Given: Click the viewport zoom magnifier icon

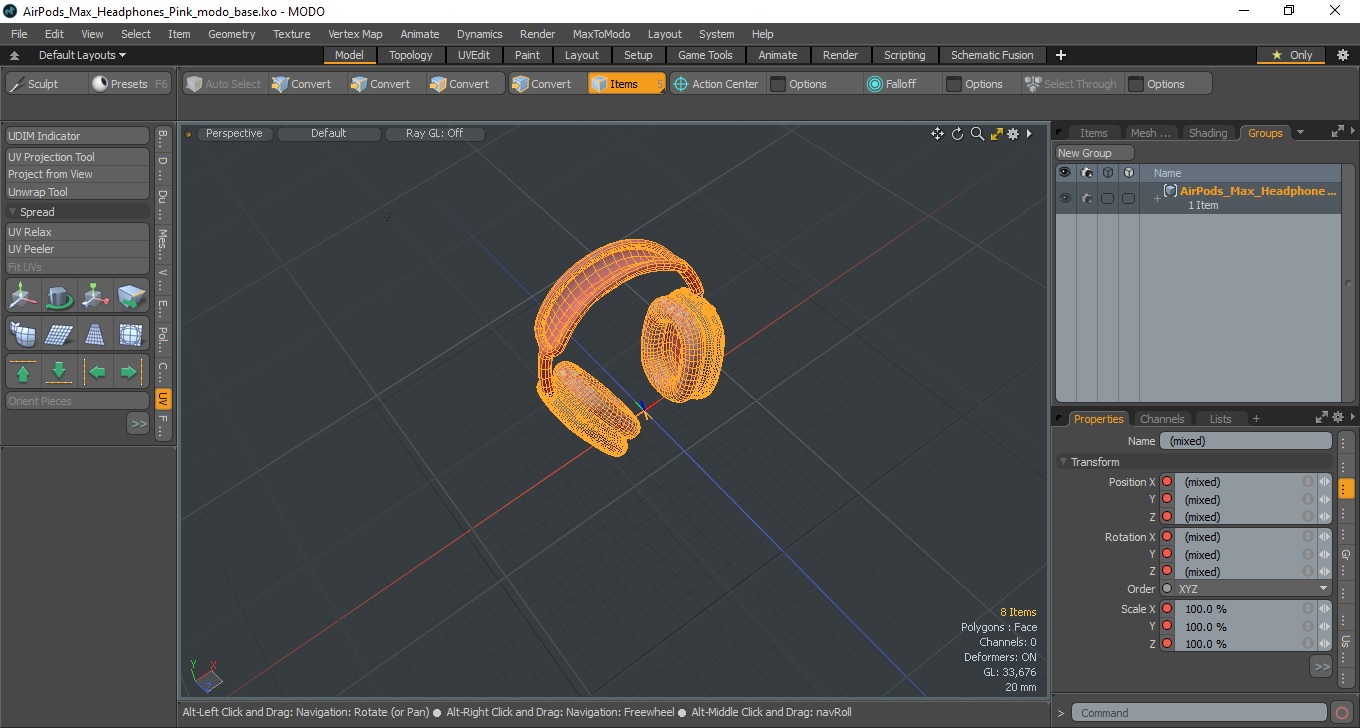Looking at the screenshot, I should click(x=977, y=134).
